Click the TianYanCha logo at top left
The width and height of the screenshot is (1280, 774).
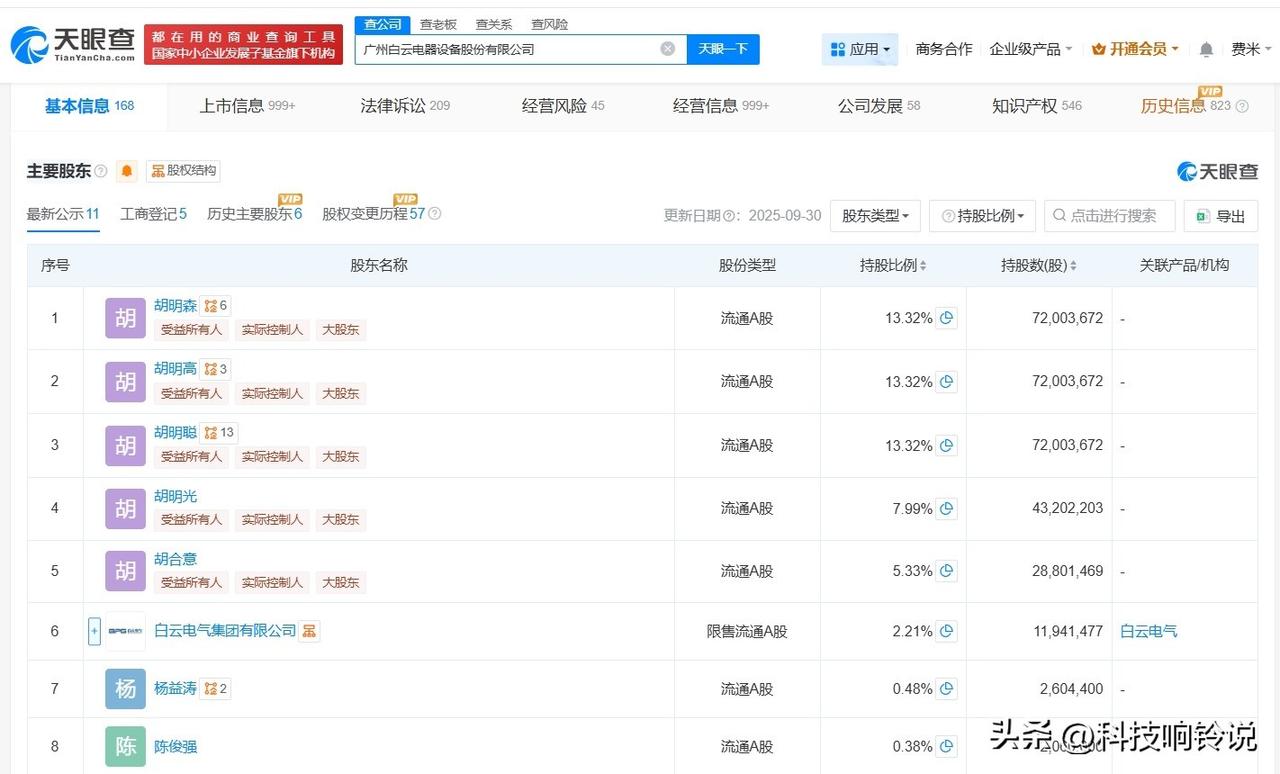coord(73,45)
